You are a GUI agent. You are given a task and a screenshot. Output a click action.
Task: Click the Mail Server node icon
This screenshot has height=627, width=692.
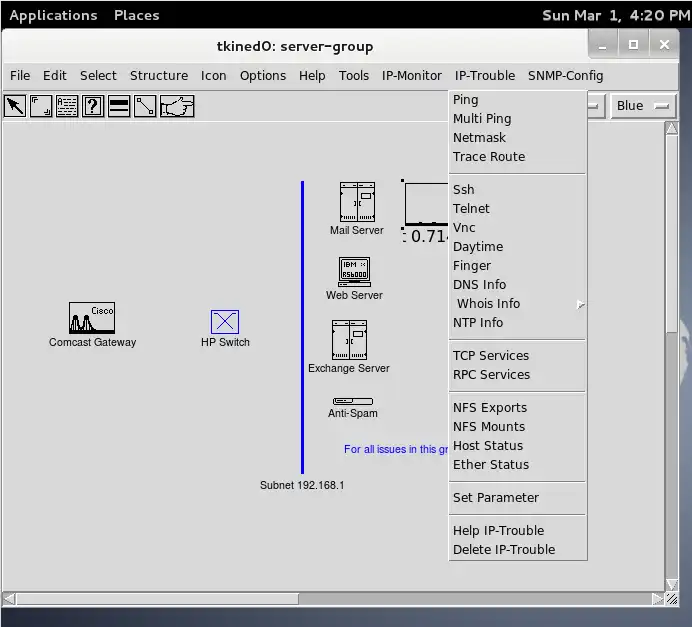tap(357, 202)
